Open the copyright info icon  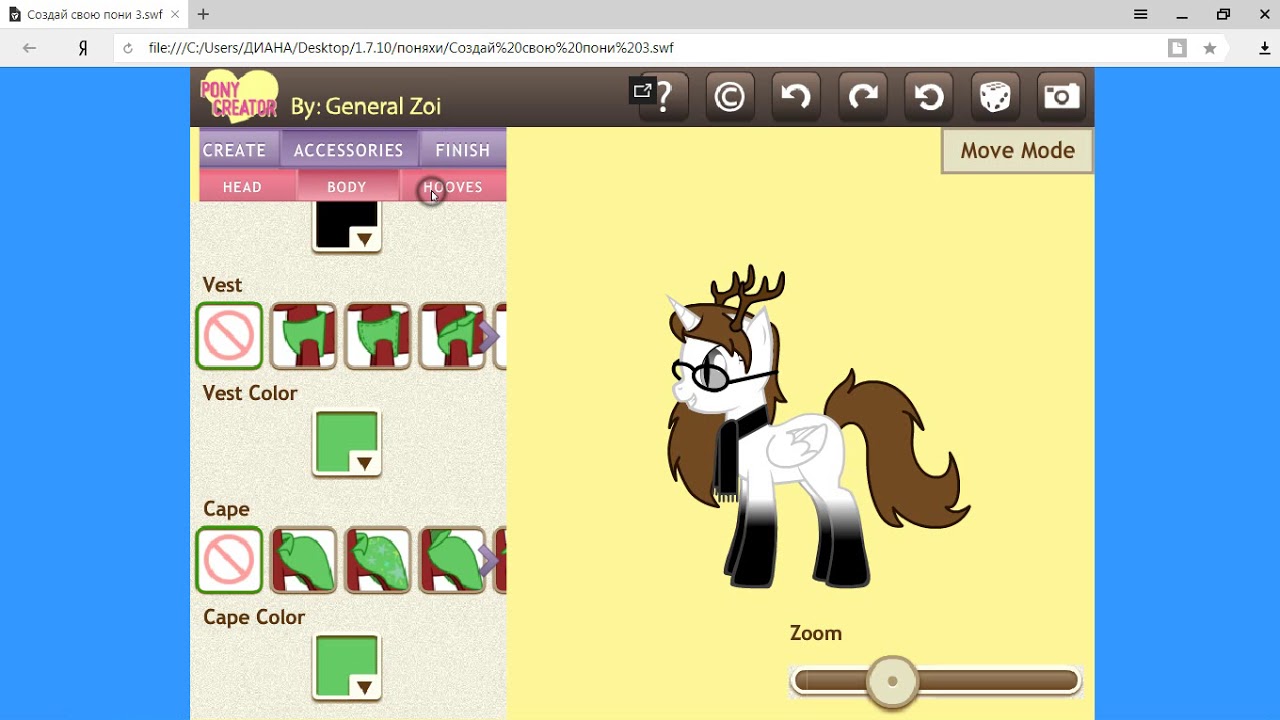(730, 97)
